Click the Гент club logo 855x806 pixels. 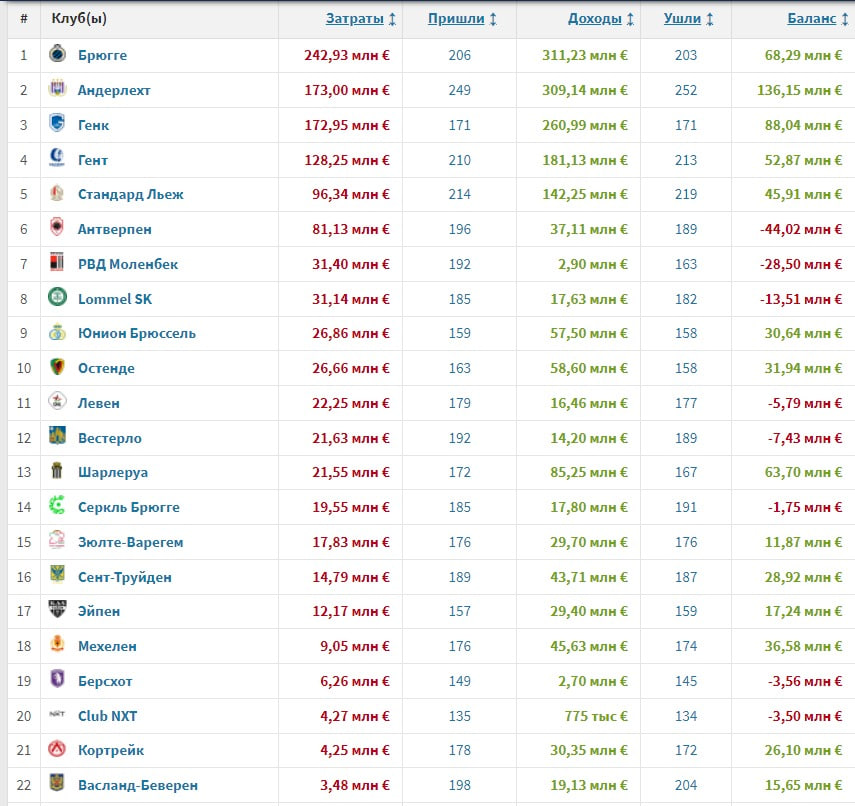tap(57, 158)
